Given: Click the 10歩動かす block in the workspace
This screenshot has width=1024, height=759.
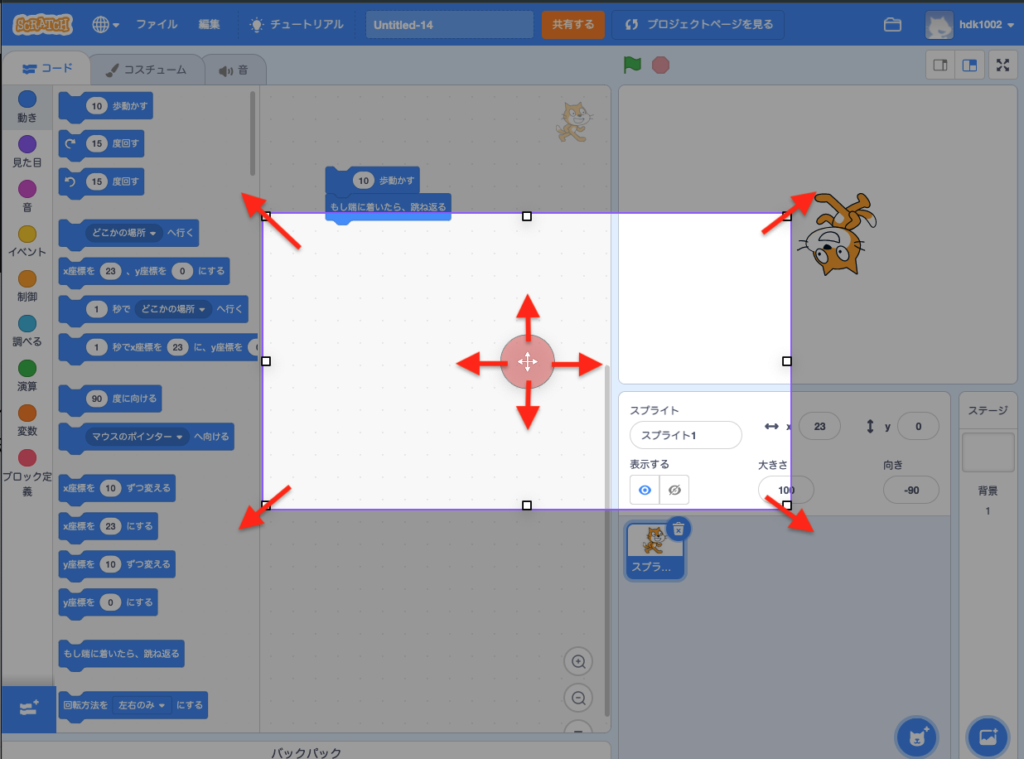Looking at the screenshot, I should (x=372, y=180).
